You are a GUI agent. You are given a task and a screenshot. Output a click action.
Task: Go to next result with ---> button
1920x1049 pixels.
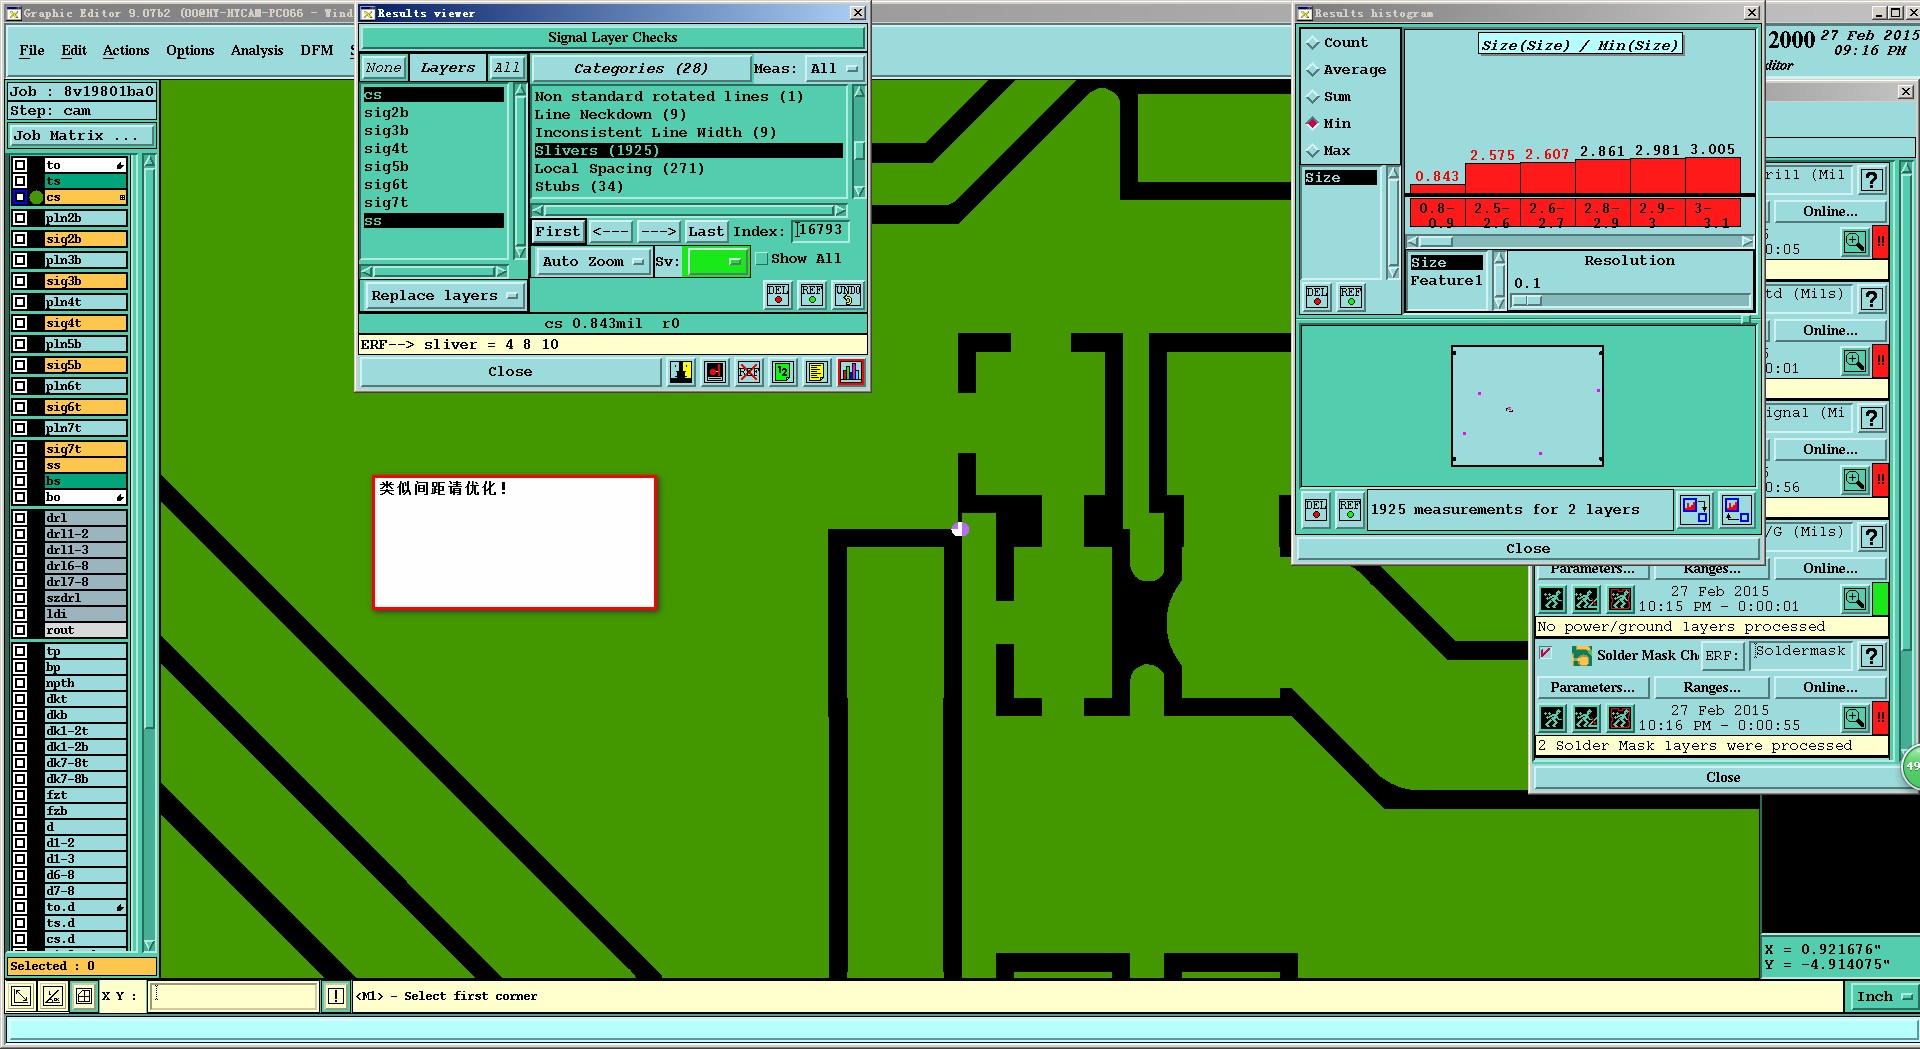coord(658,232)
